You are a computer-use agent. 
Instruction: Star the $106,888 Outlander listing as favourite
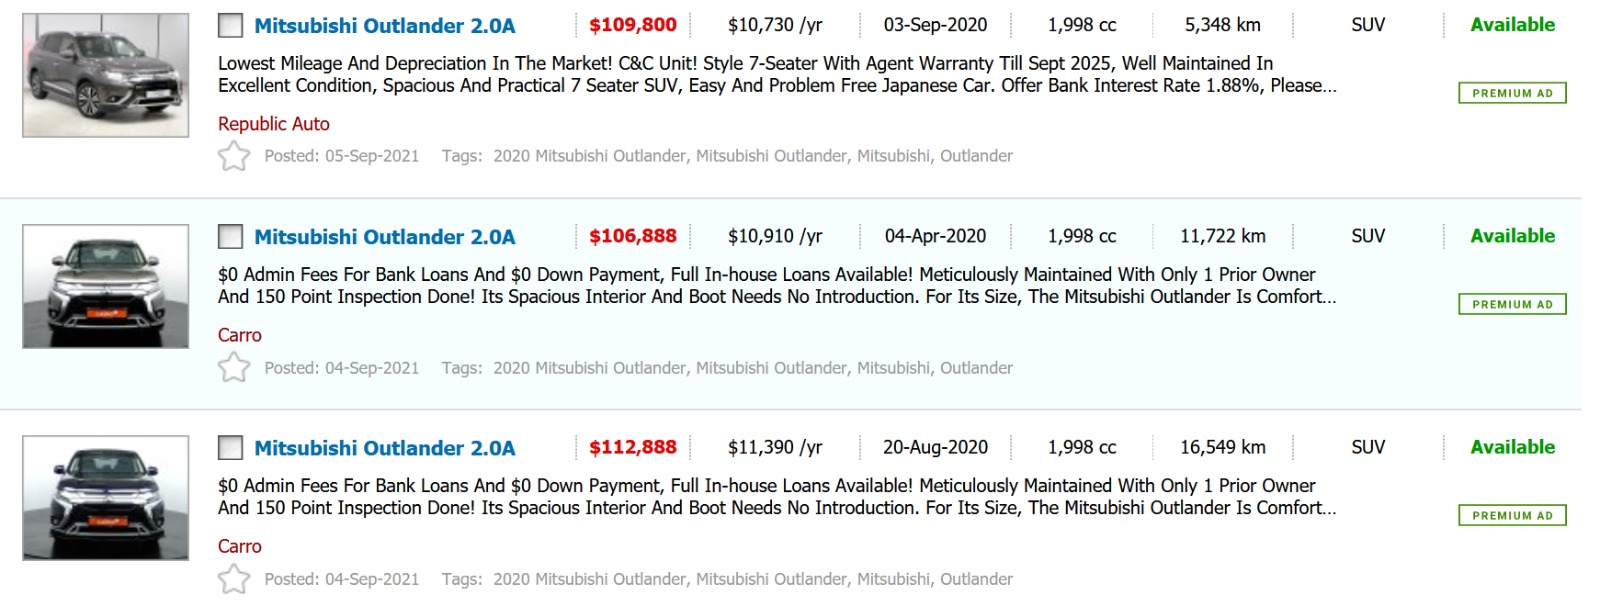234,368
